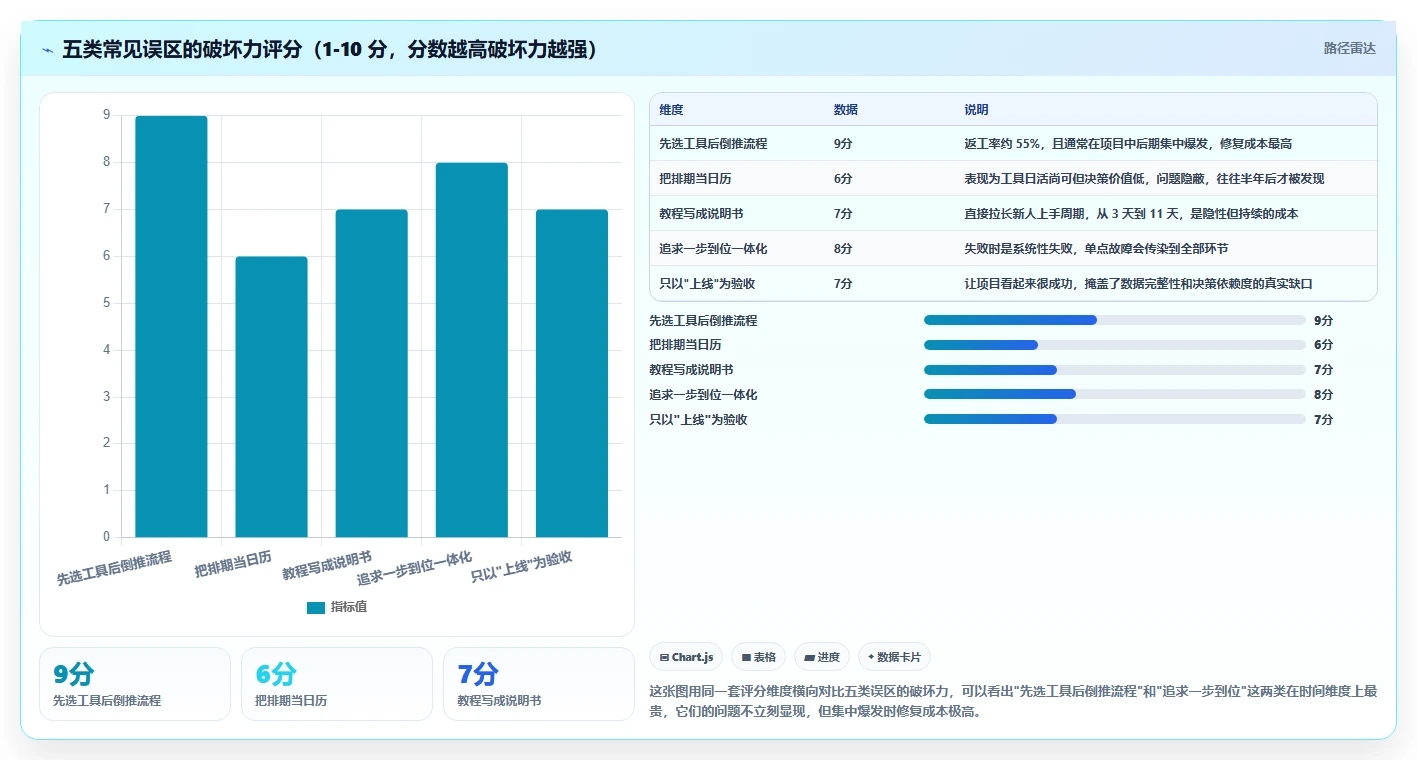
Task: Select table row 教程写成说明书
Action: (1013, 214)
